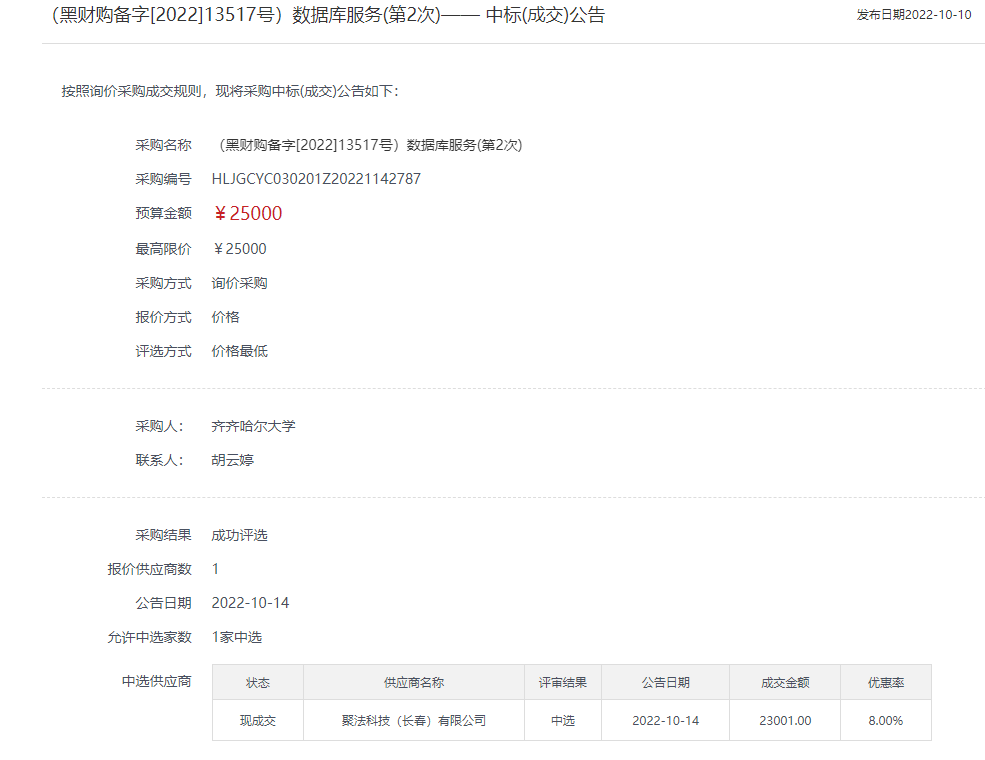This screenshot has height=760, width=985.
Task: Click the 成功评选 procurement result
Action: point(239,535)
